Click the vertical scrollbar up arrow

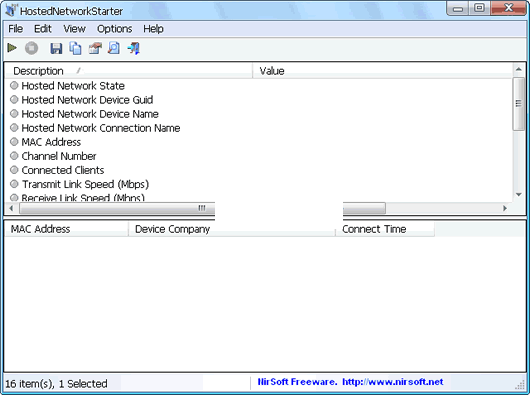pyautogui.click(x=519, y=69)
